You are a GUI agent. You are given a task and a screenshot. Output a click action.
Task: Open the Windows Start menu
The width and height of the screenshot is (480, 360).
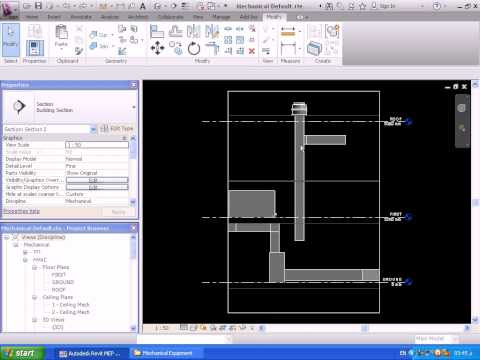click(22, 353)
